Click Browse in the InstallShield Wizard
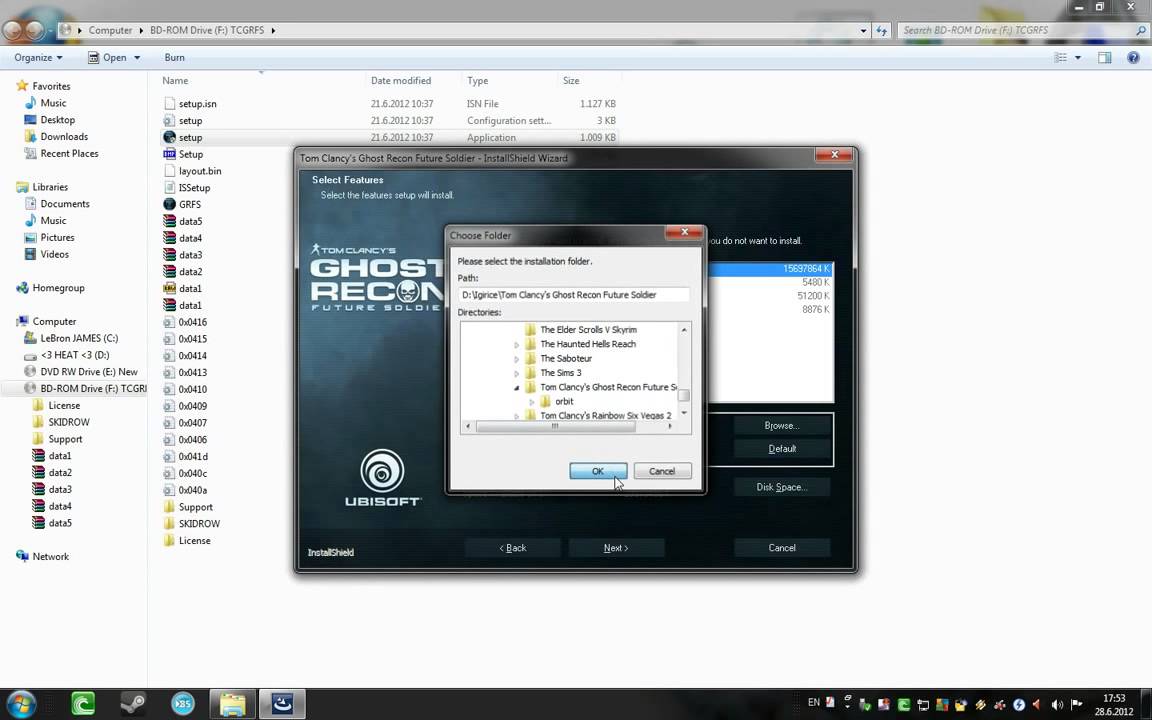This screenshot has width=1152, height=720. point(782,425)
